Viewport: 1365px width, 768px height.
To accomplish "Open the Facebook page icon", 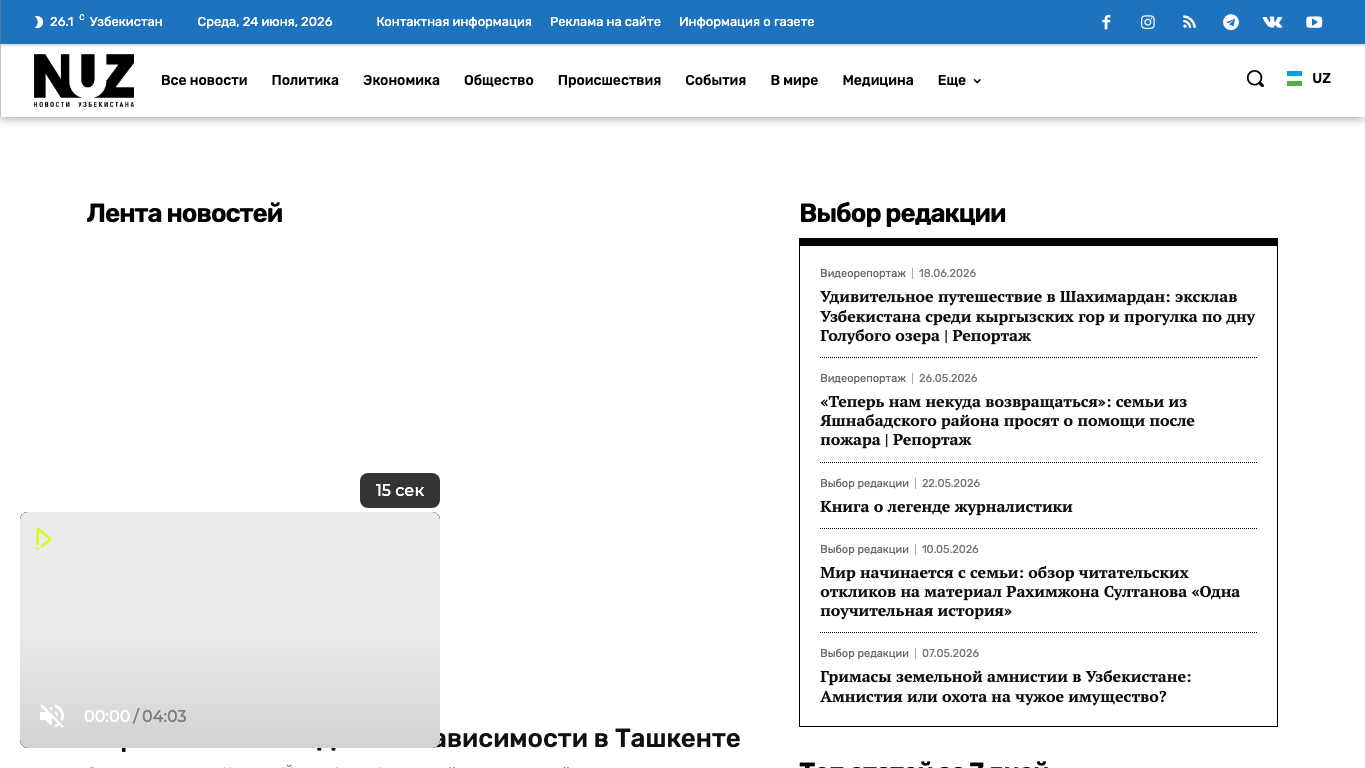I will (x=1106, y=22).
